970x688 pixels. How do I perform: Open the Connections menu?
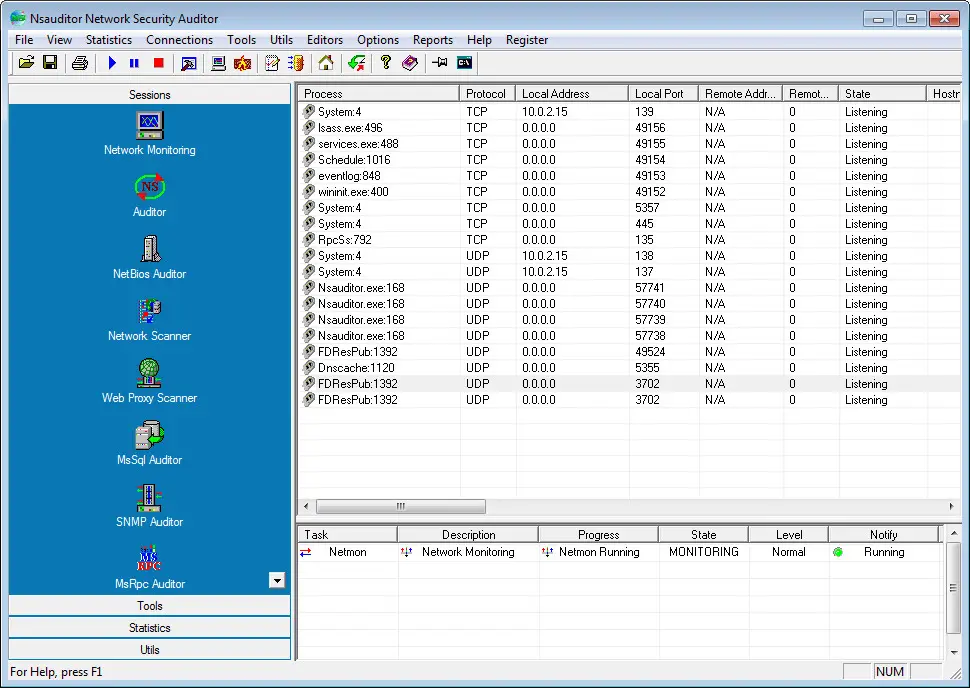coord(179,40)
